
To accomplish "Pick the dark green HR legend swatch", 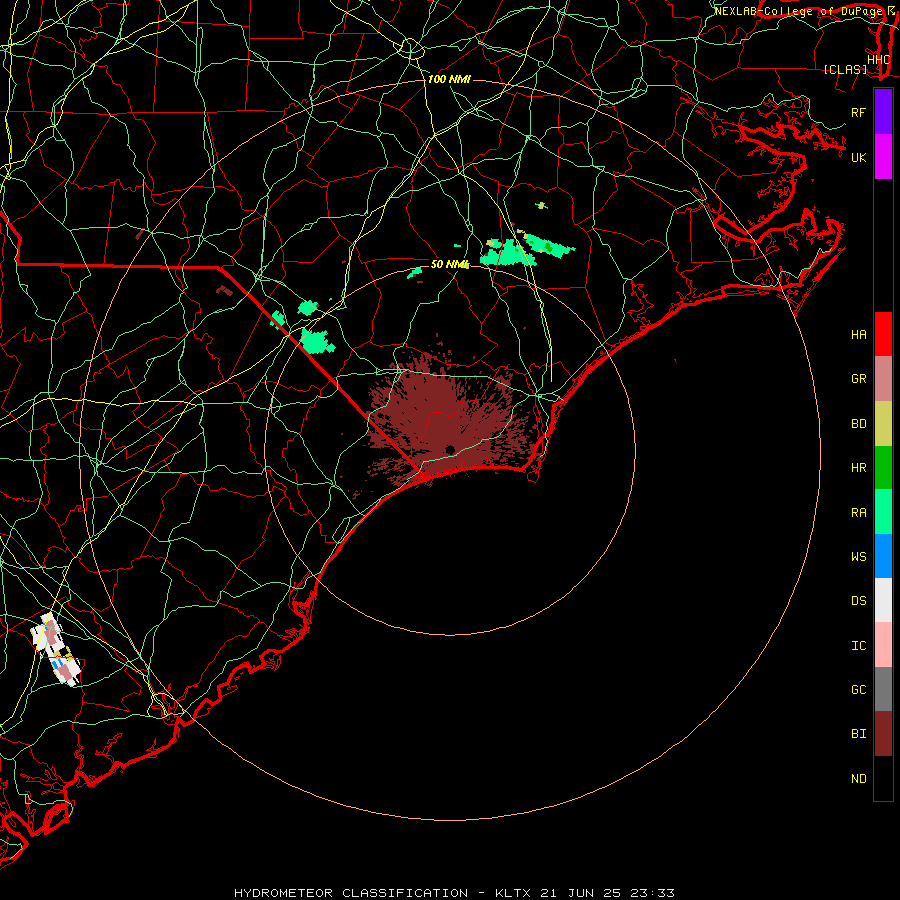I will point(883,468).
